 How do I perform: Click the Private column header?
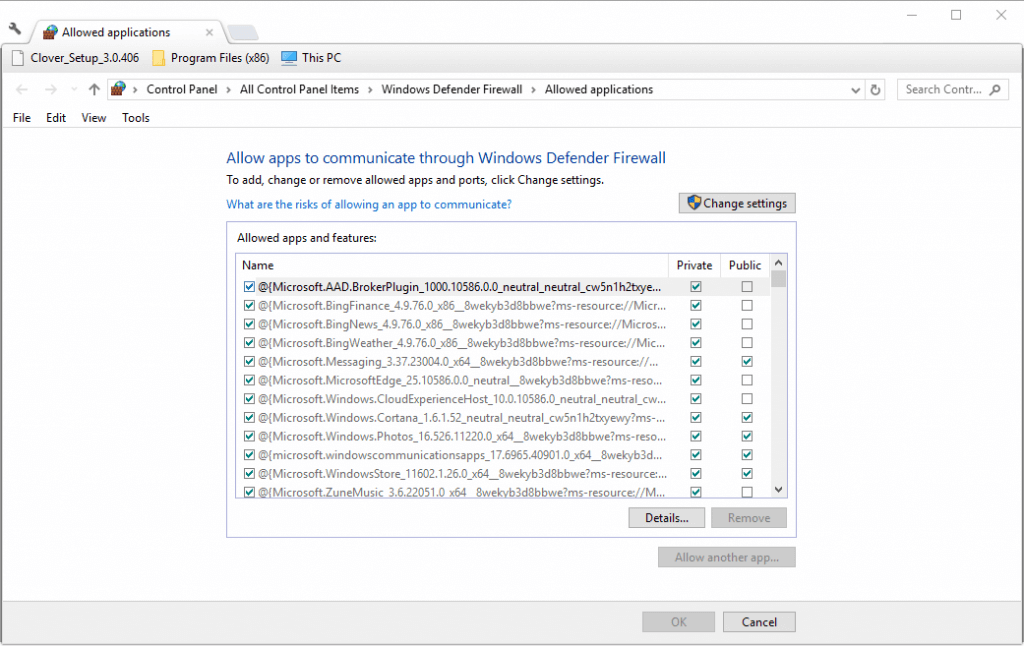click(694, 265)
